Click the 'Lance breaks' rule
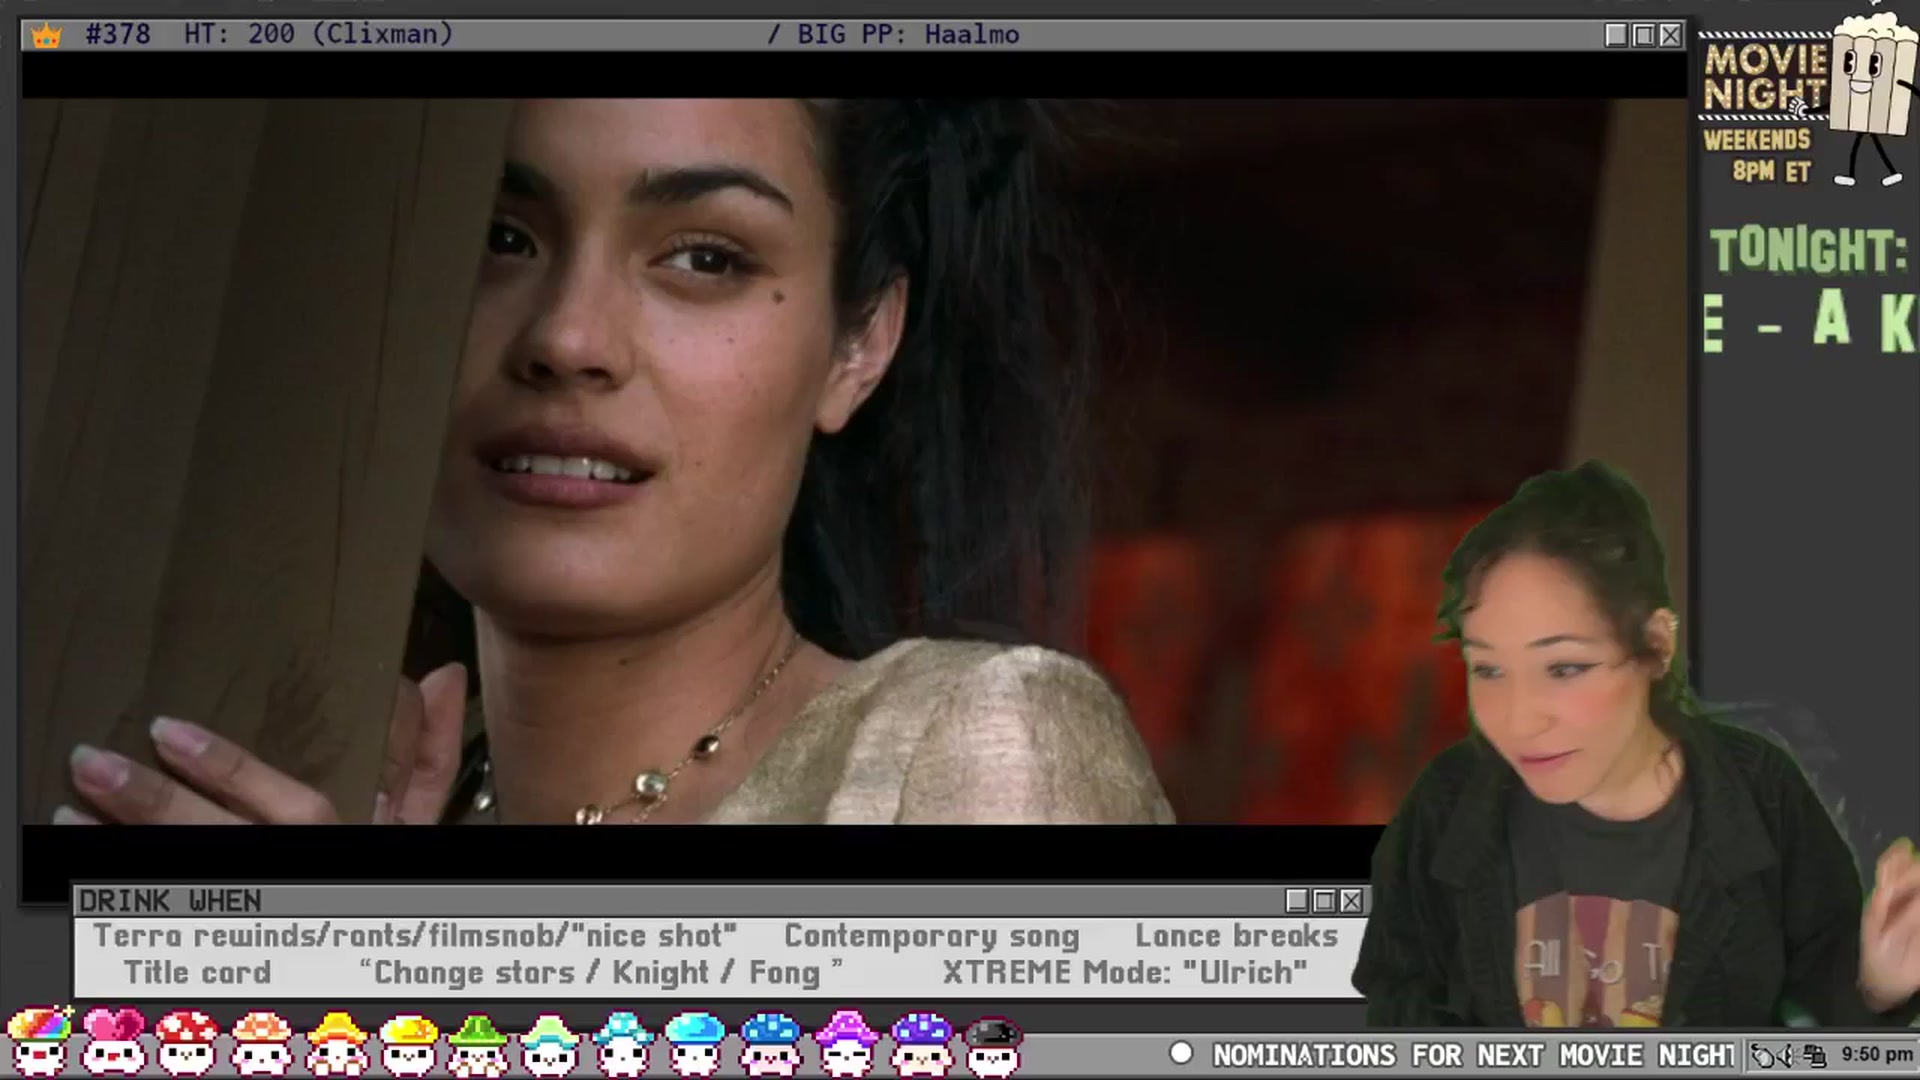The image size is (1920, 1080). 1236,936
